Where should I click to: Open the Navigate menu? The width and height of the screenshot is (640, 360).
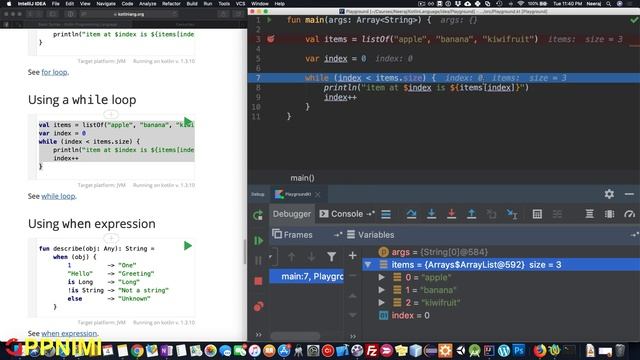tap(106, 4)
